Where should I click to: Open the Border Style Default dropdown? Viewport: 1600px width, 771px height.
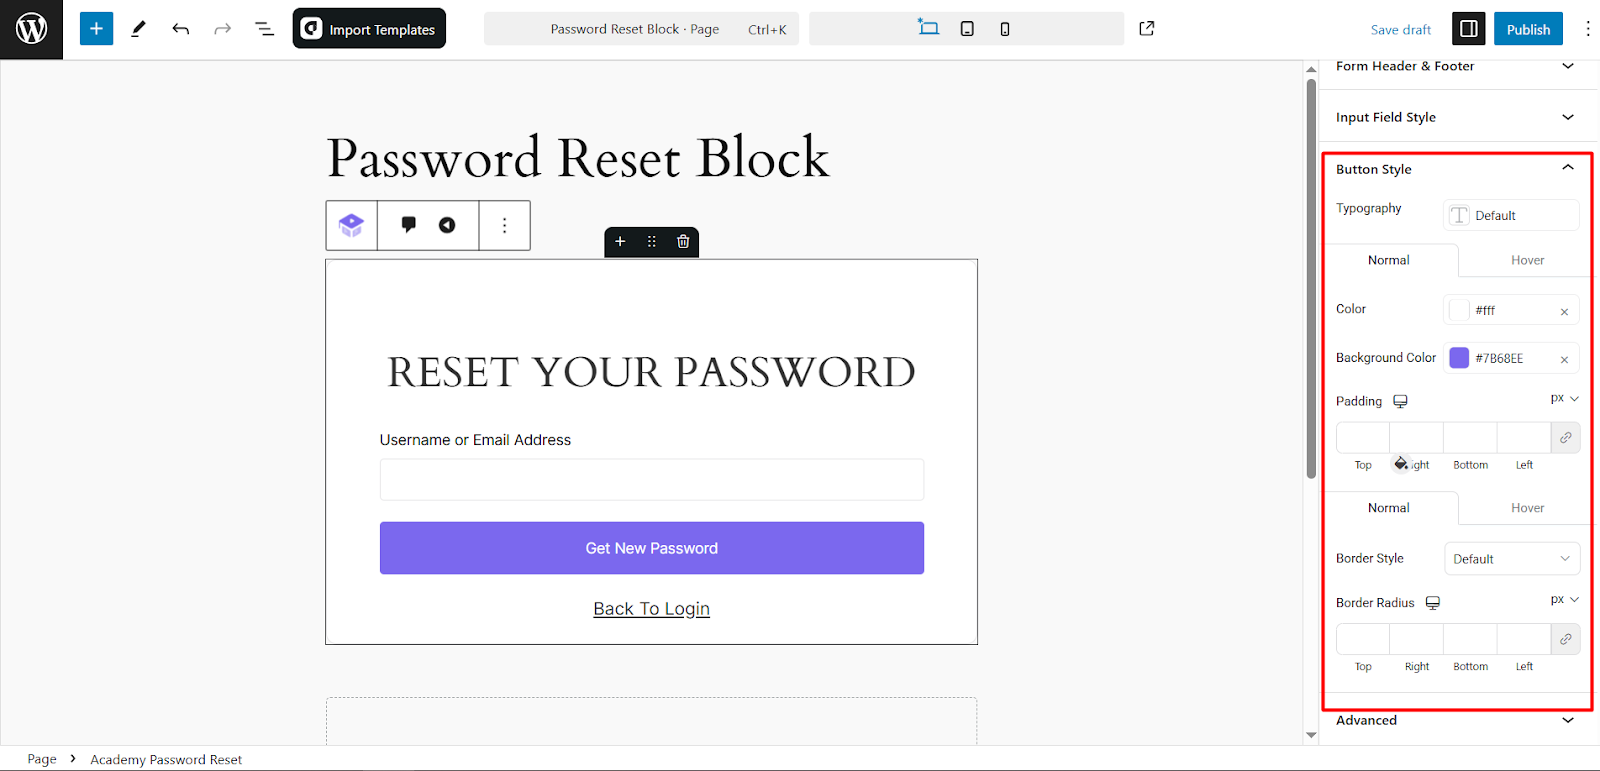tap(1512, 559)
